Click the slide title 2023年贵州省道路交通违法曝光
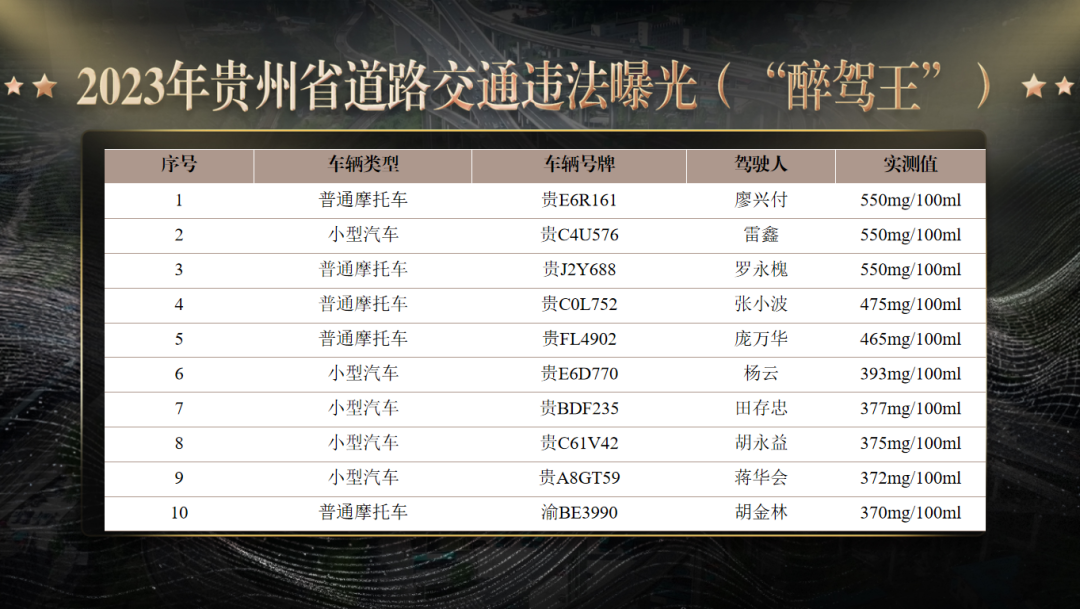 coord(386,87)
